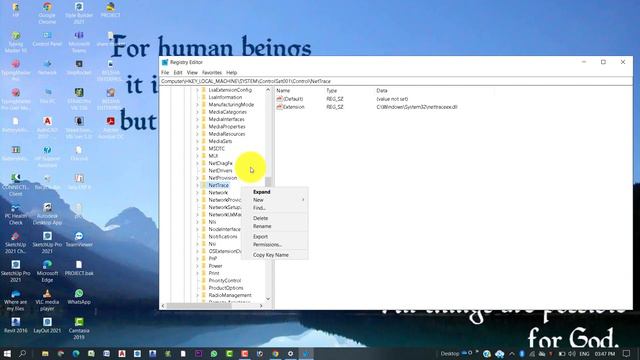The image size is (640, 360).
Task: Choose Delete in context menu
Action: pyautogui.click(x=274, y=218)
